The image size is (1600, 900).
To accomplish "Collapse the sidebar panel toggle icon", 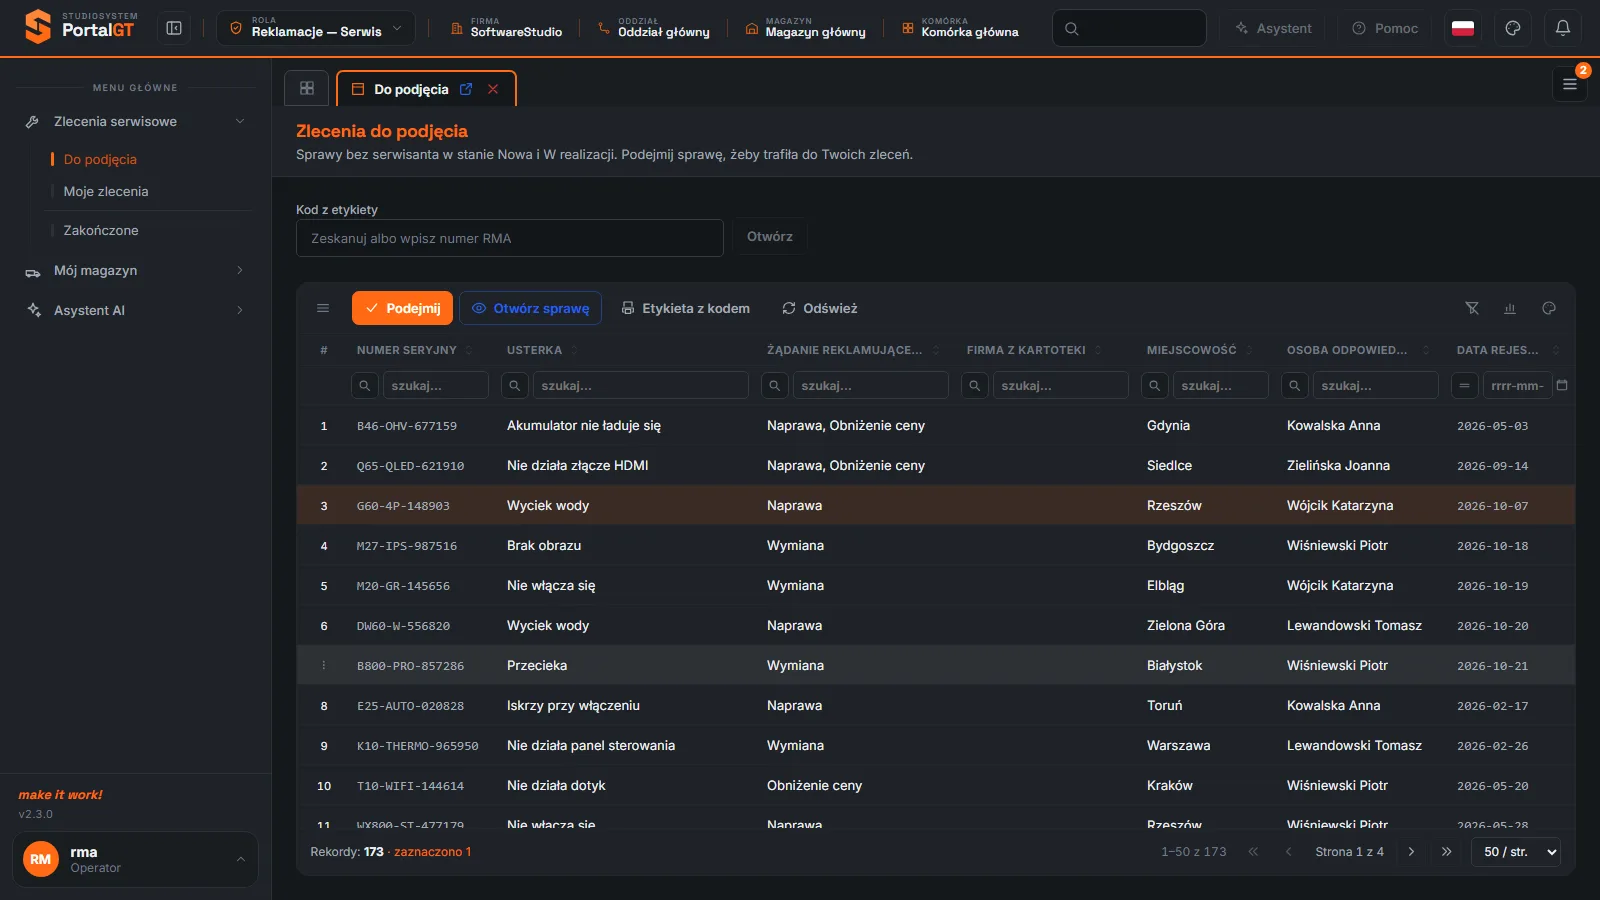I will click(174, 28).
